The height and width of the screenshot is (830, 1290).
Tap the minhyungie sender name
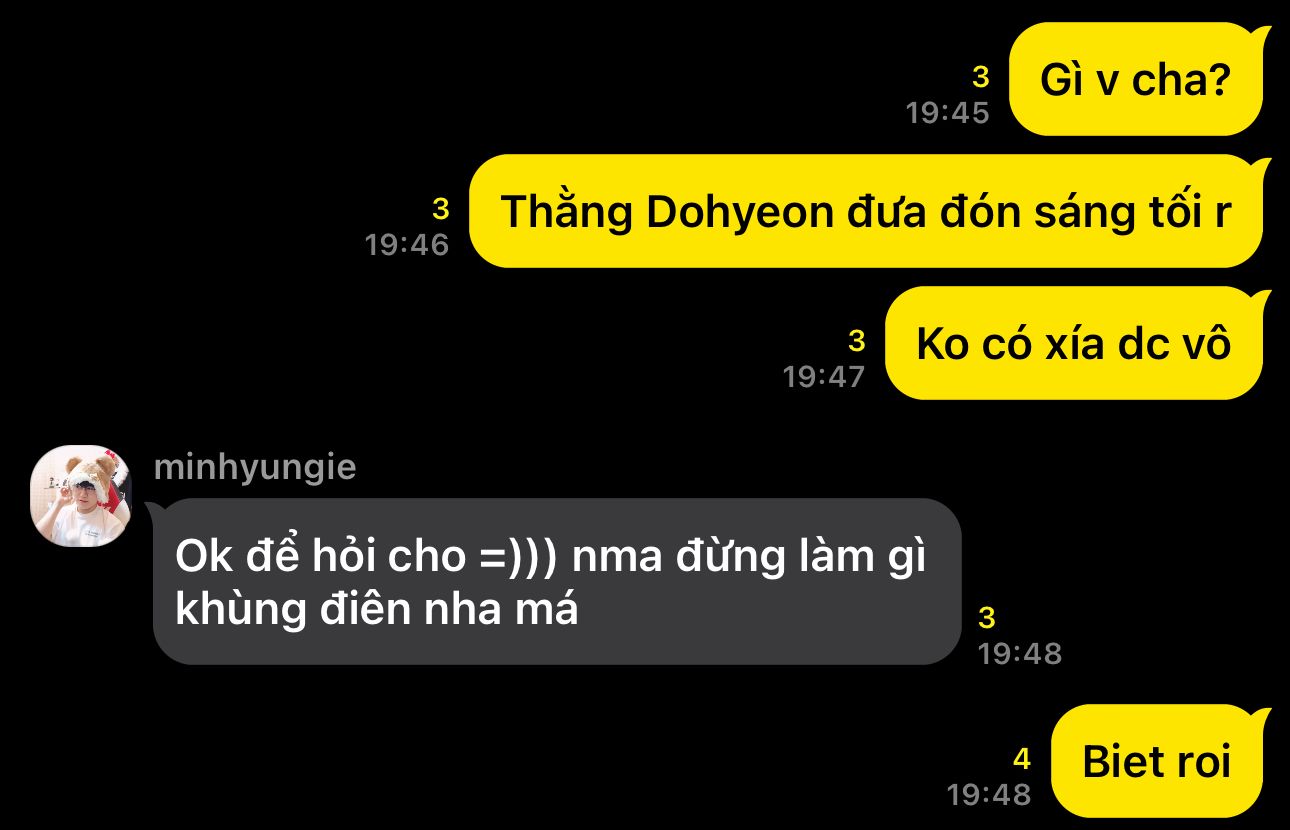[x=255, y=467]
